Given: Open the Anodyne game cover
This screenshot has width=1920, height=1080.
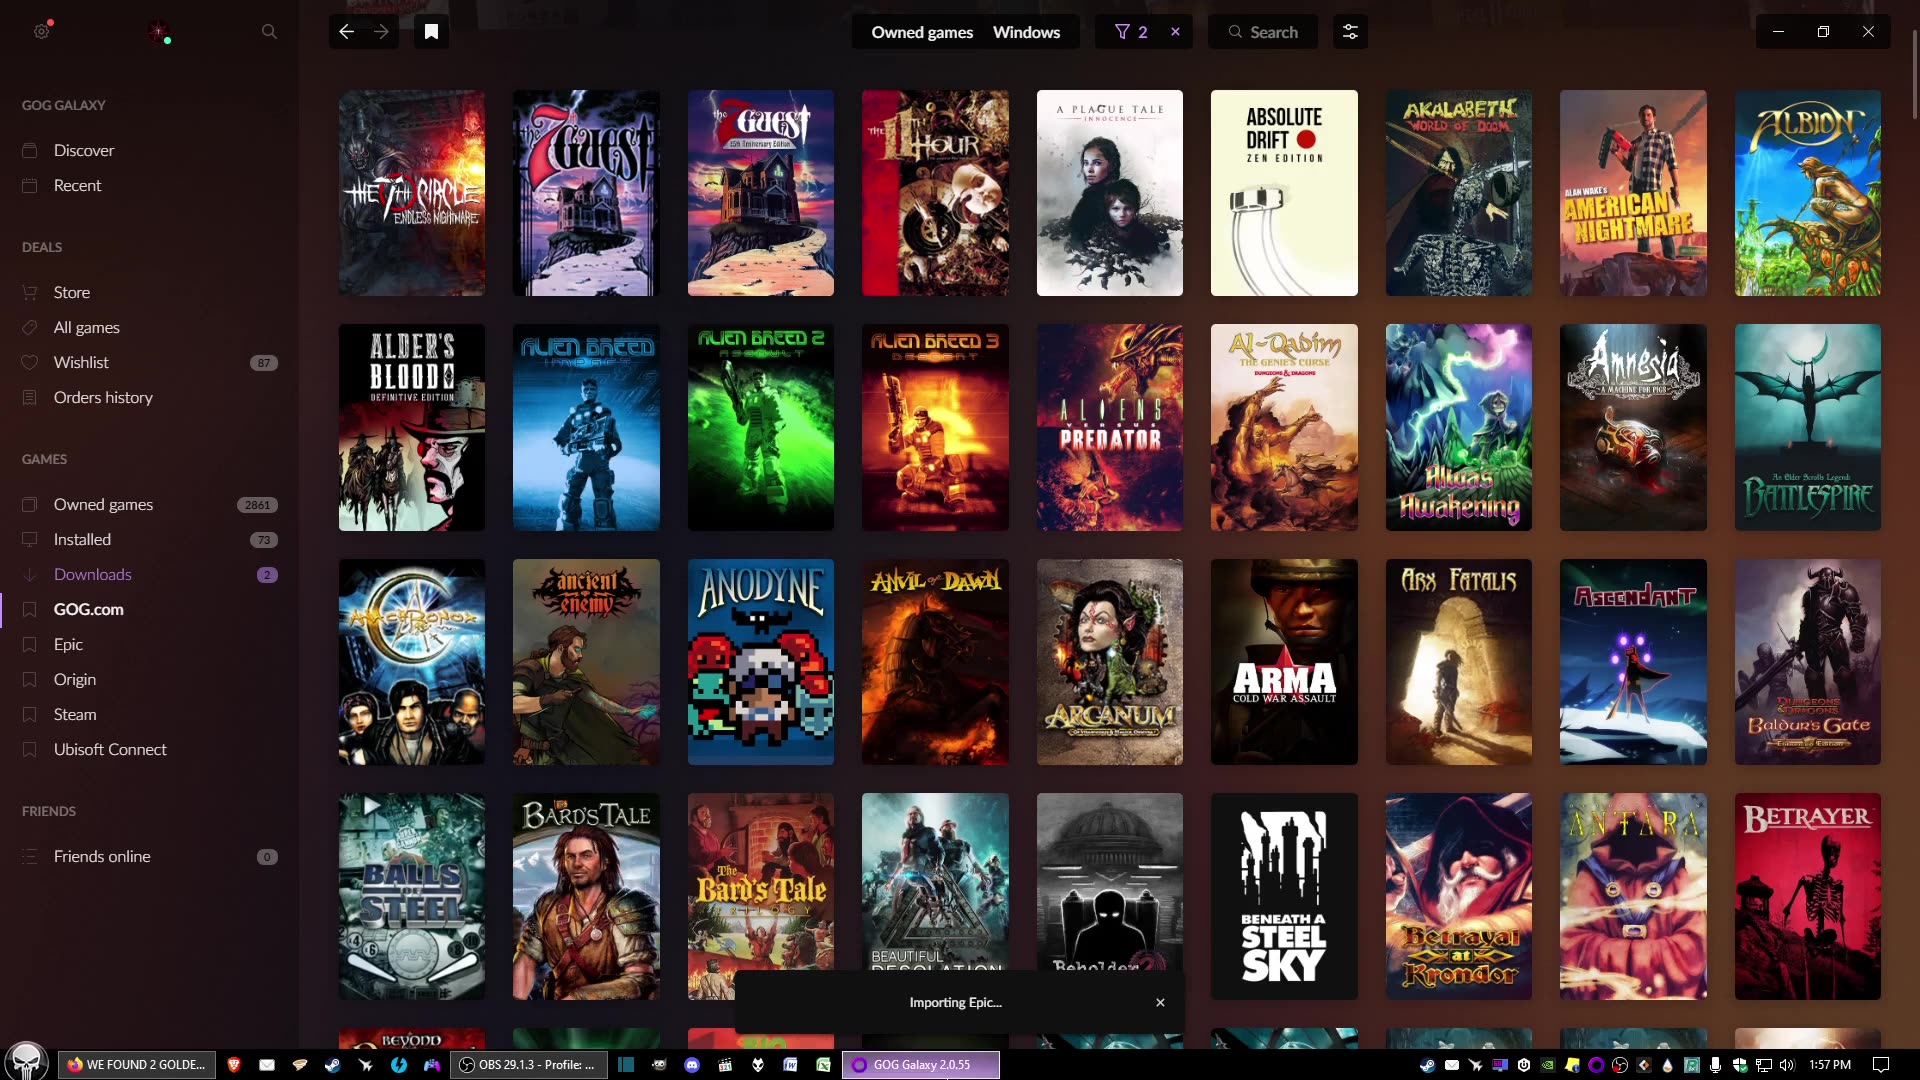Looking at the screenshot, I should pyautogui.click(x=760, y=661).
